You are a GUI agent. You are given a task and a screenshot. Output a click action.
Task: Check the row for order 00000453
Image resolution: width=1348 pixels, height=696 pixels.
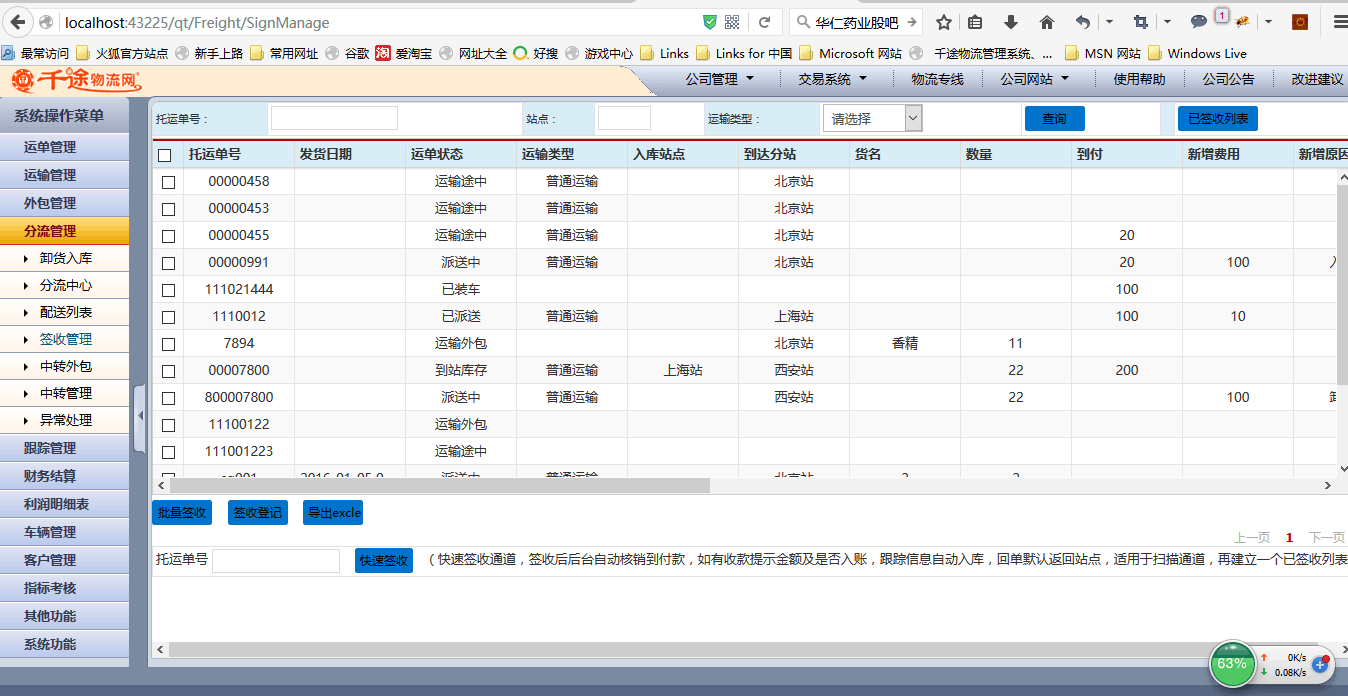168,209
